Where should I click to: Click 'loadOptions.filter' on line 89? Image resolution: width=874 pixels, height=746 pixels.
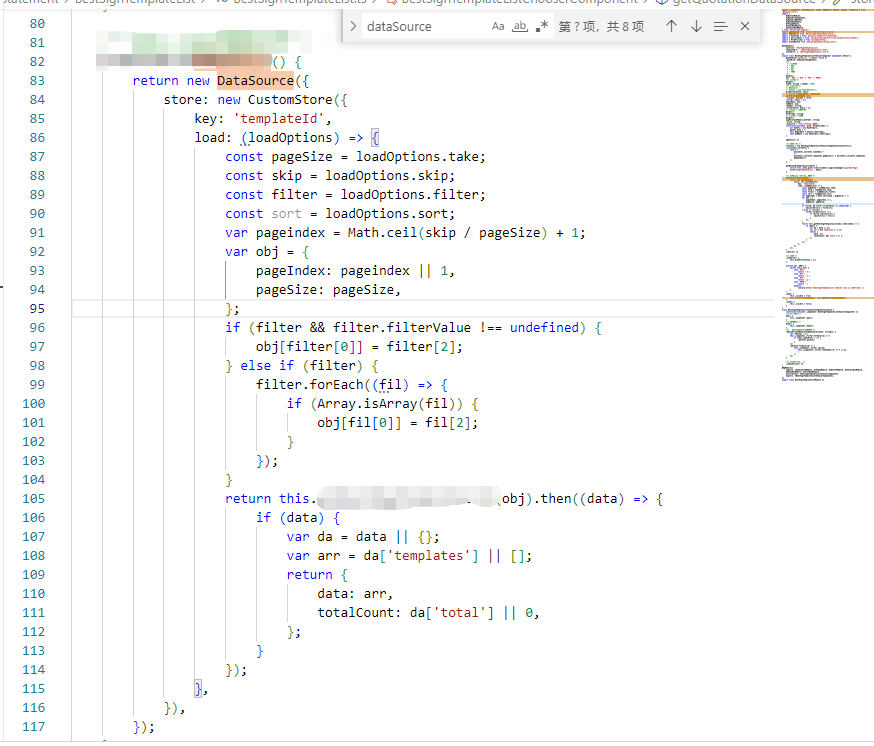point(412,195)
